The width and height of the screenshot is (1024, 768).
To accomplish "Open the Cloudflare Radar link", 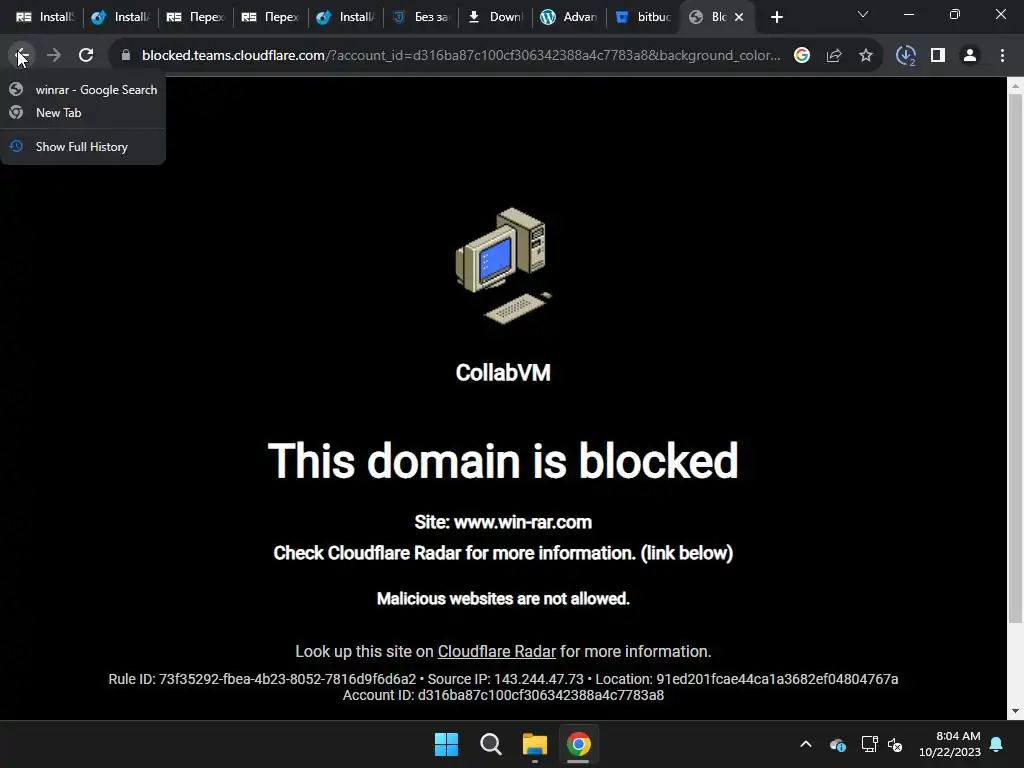I will click(496, 651).
